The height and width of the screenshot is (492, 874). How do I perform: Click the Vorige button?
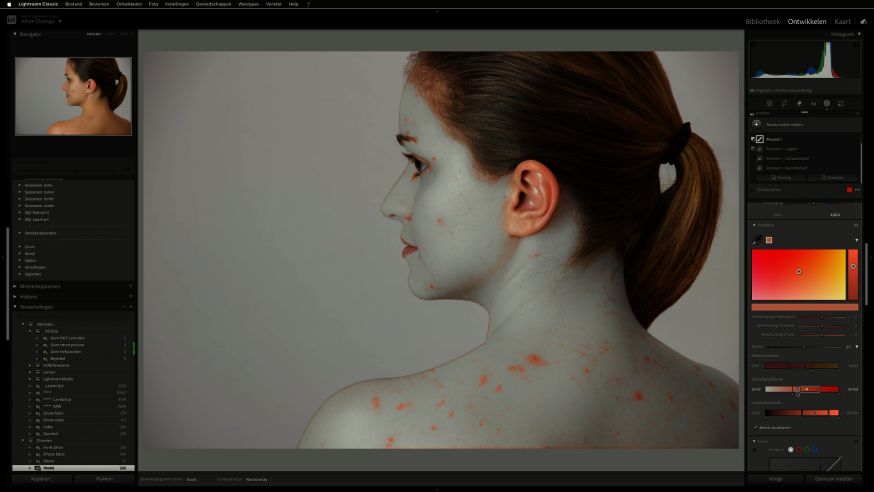tap(775, 479)
